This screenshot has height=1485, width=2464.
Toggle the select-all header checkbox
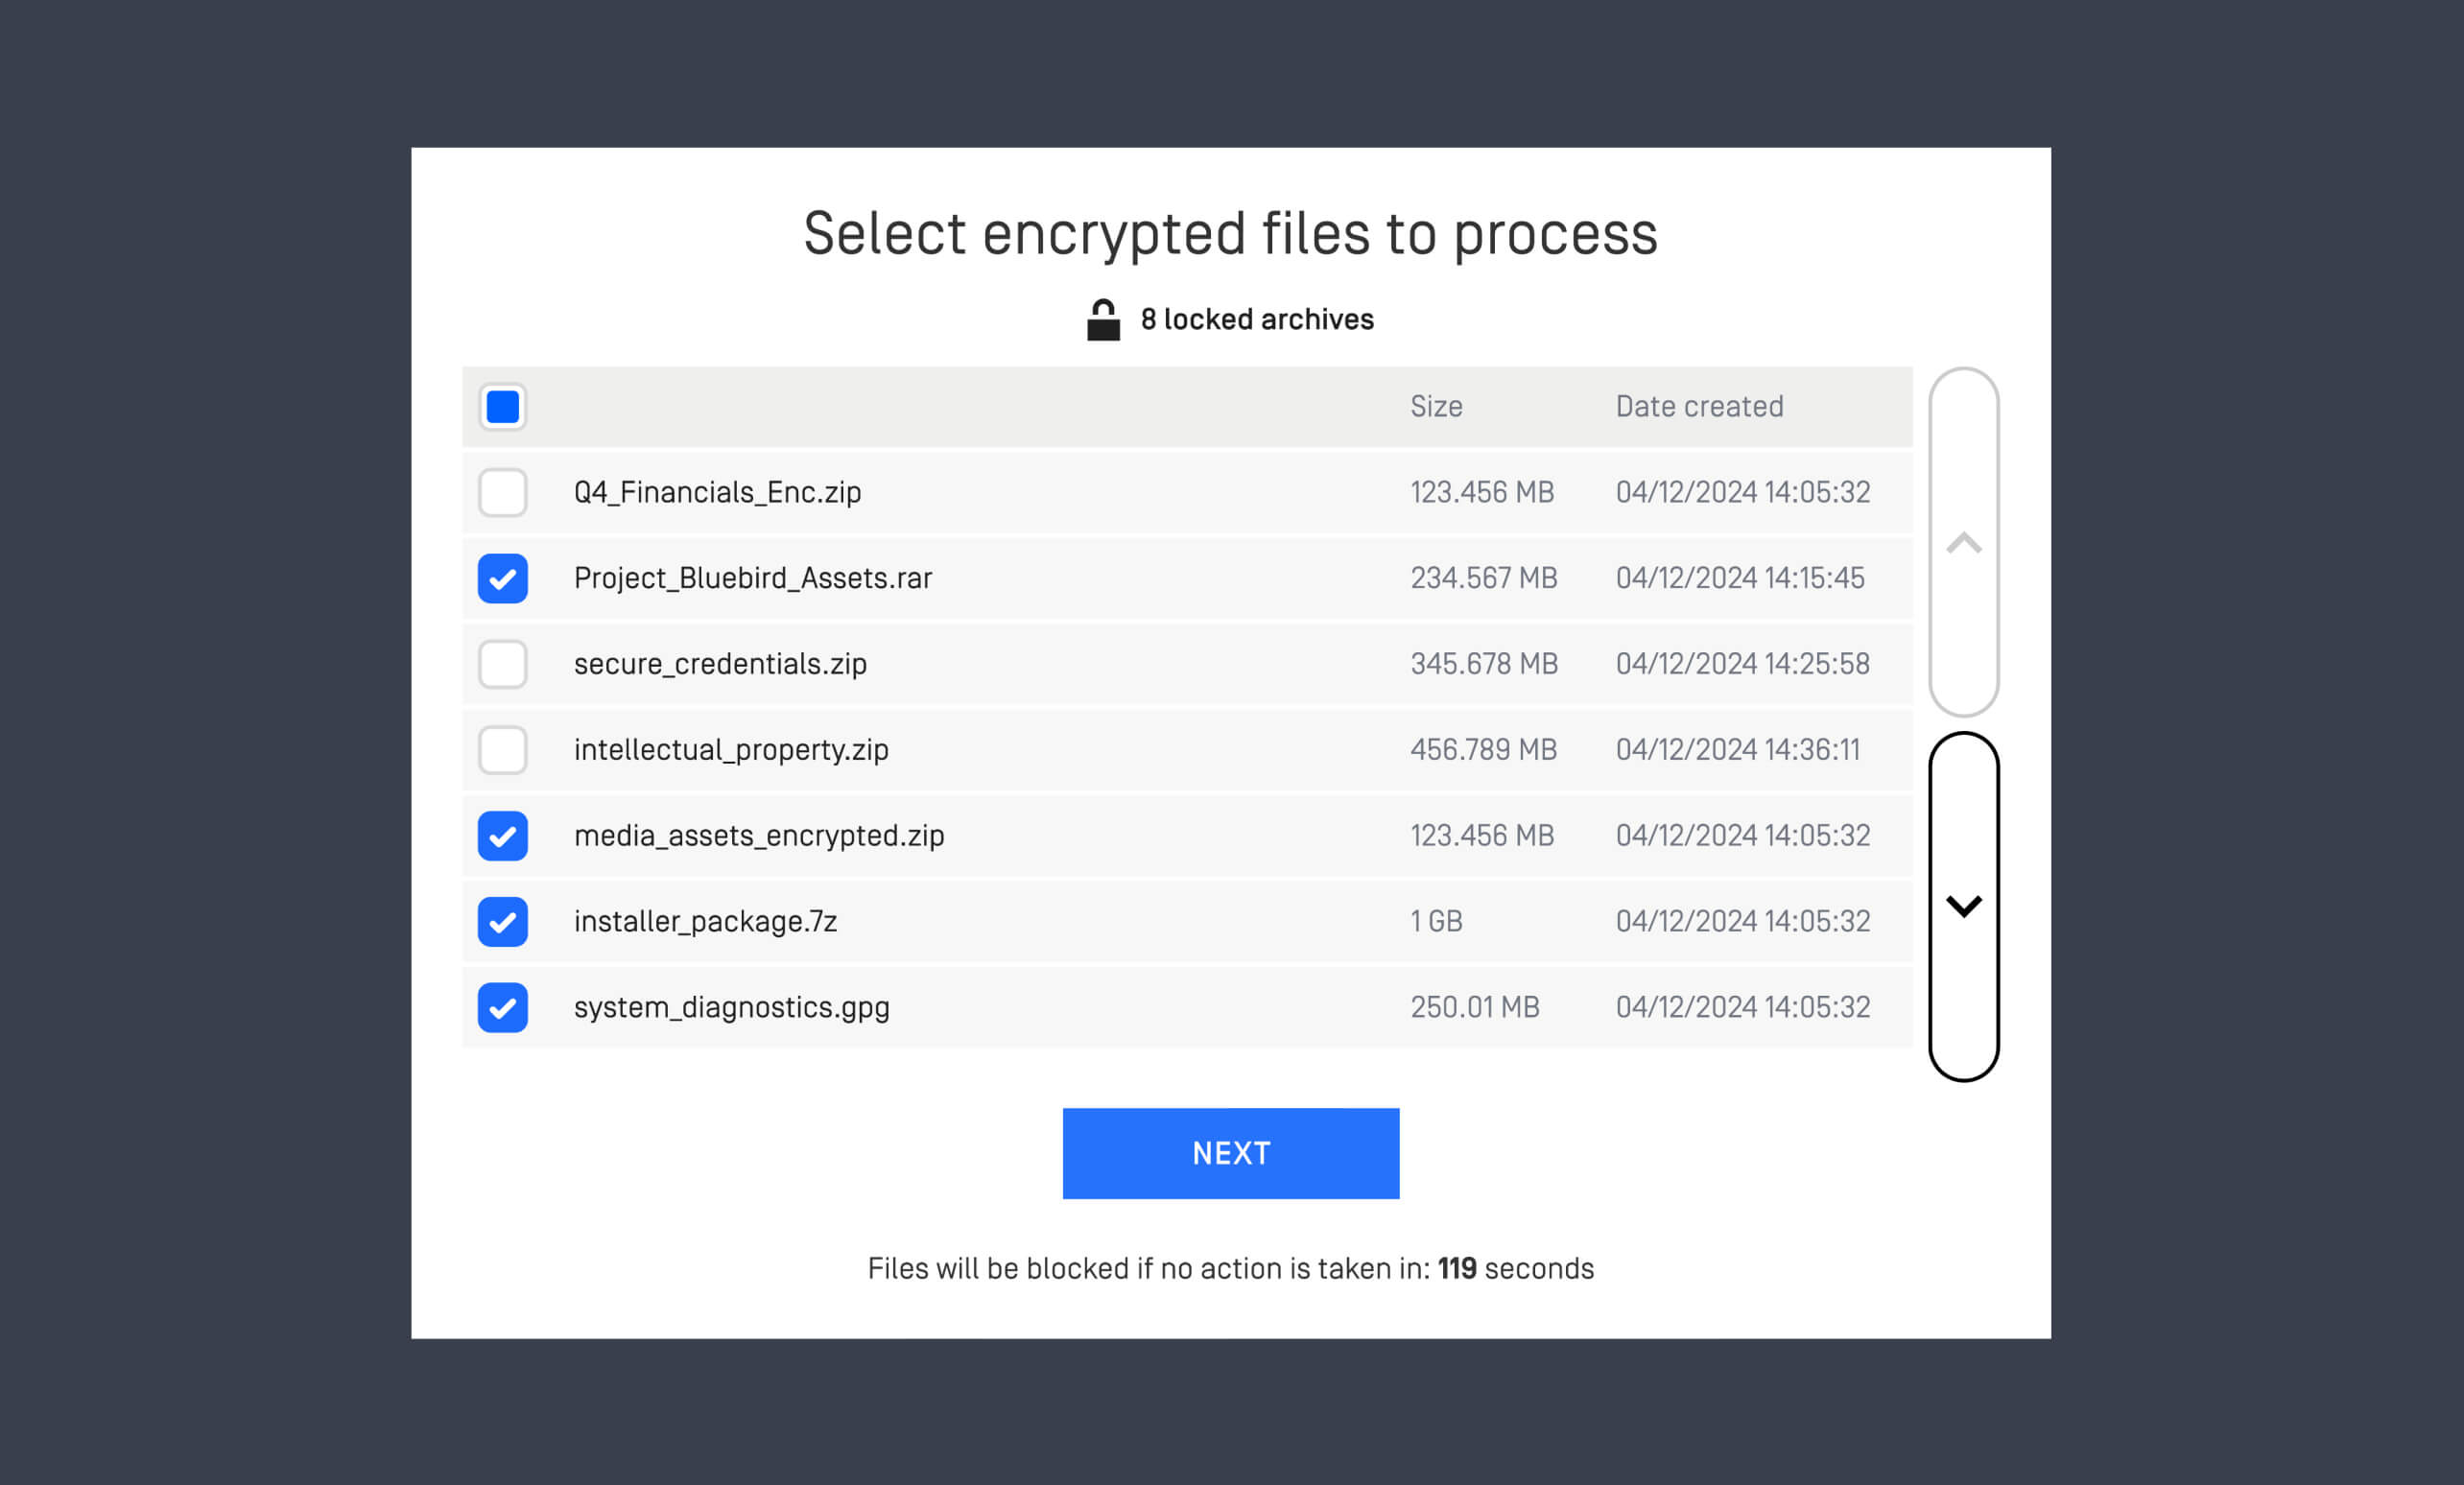502,407
